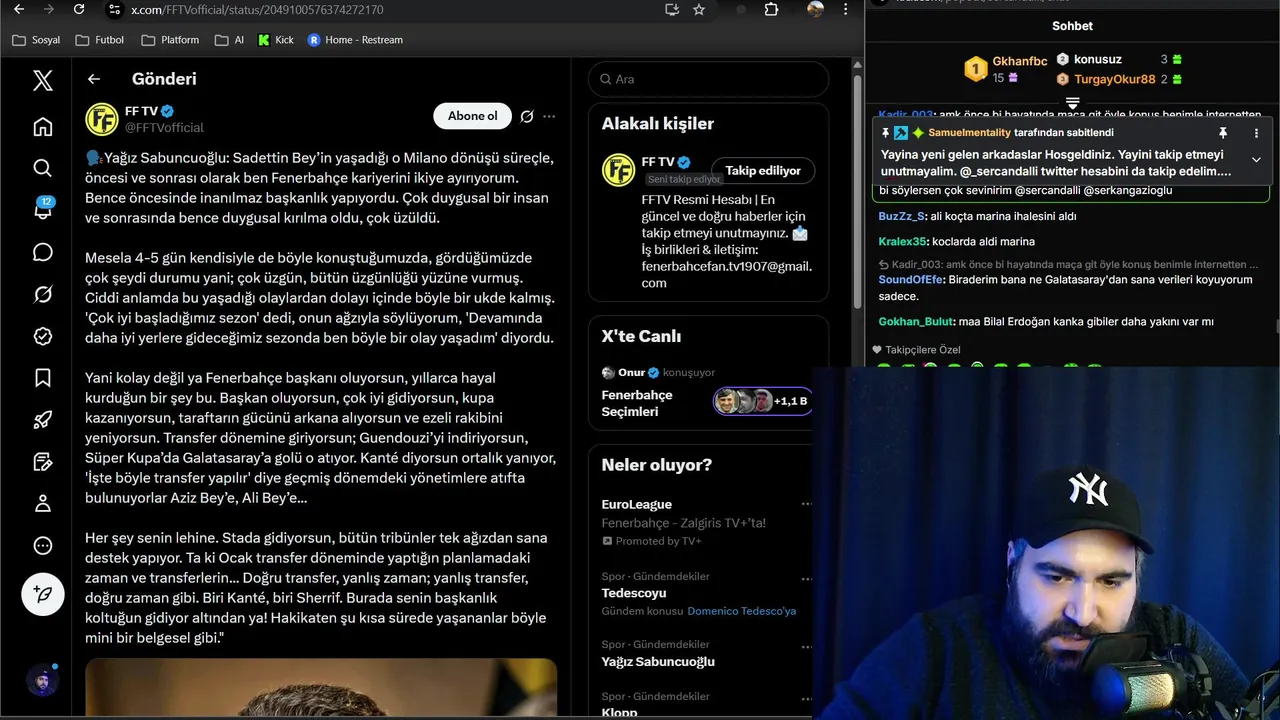This screenshot has width=1280, height=720.
Task: Open Bookmarks in the X sidebar
Action: point(42,378)
